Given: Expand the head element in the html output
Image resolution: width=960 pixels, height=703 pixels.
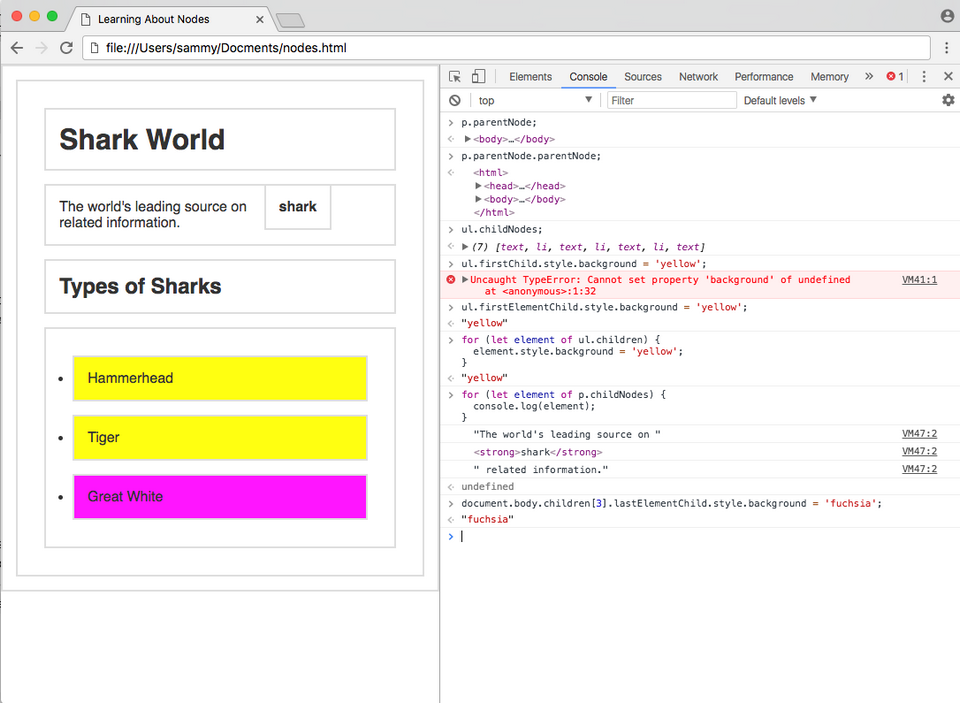Looking at the screenshot, I should pyautogui.click(x=478, y=186).
